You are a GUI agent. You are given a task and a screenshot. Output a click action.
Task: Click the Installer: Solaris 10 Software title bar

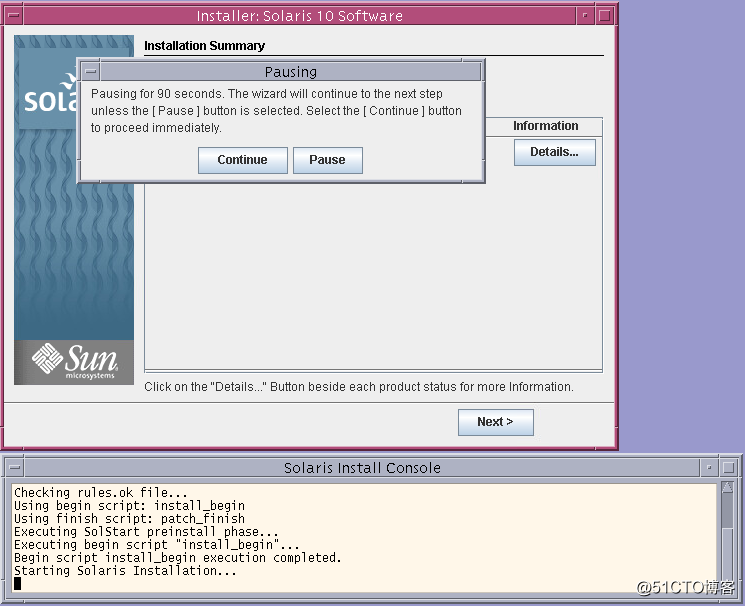(x=299, y=16)
